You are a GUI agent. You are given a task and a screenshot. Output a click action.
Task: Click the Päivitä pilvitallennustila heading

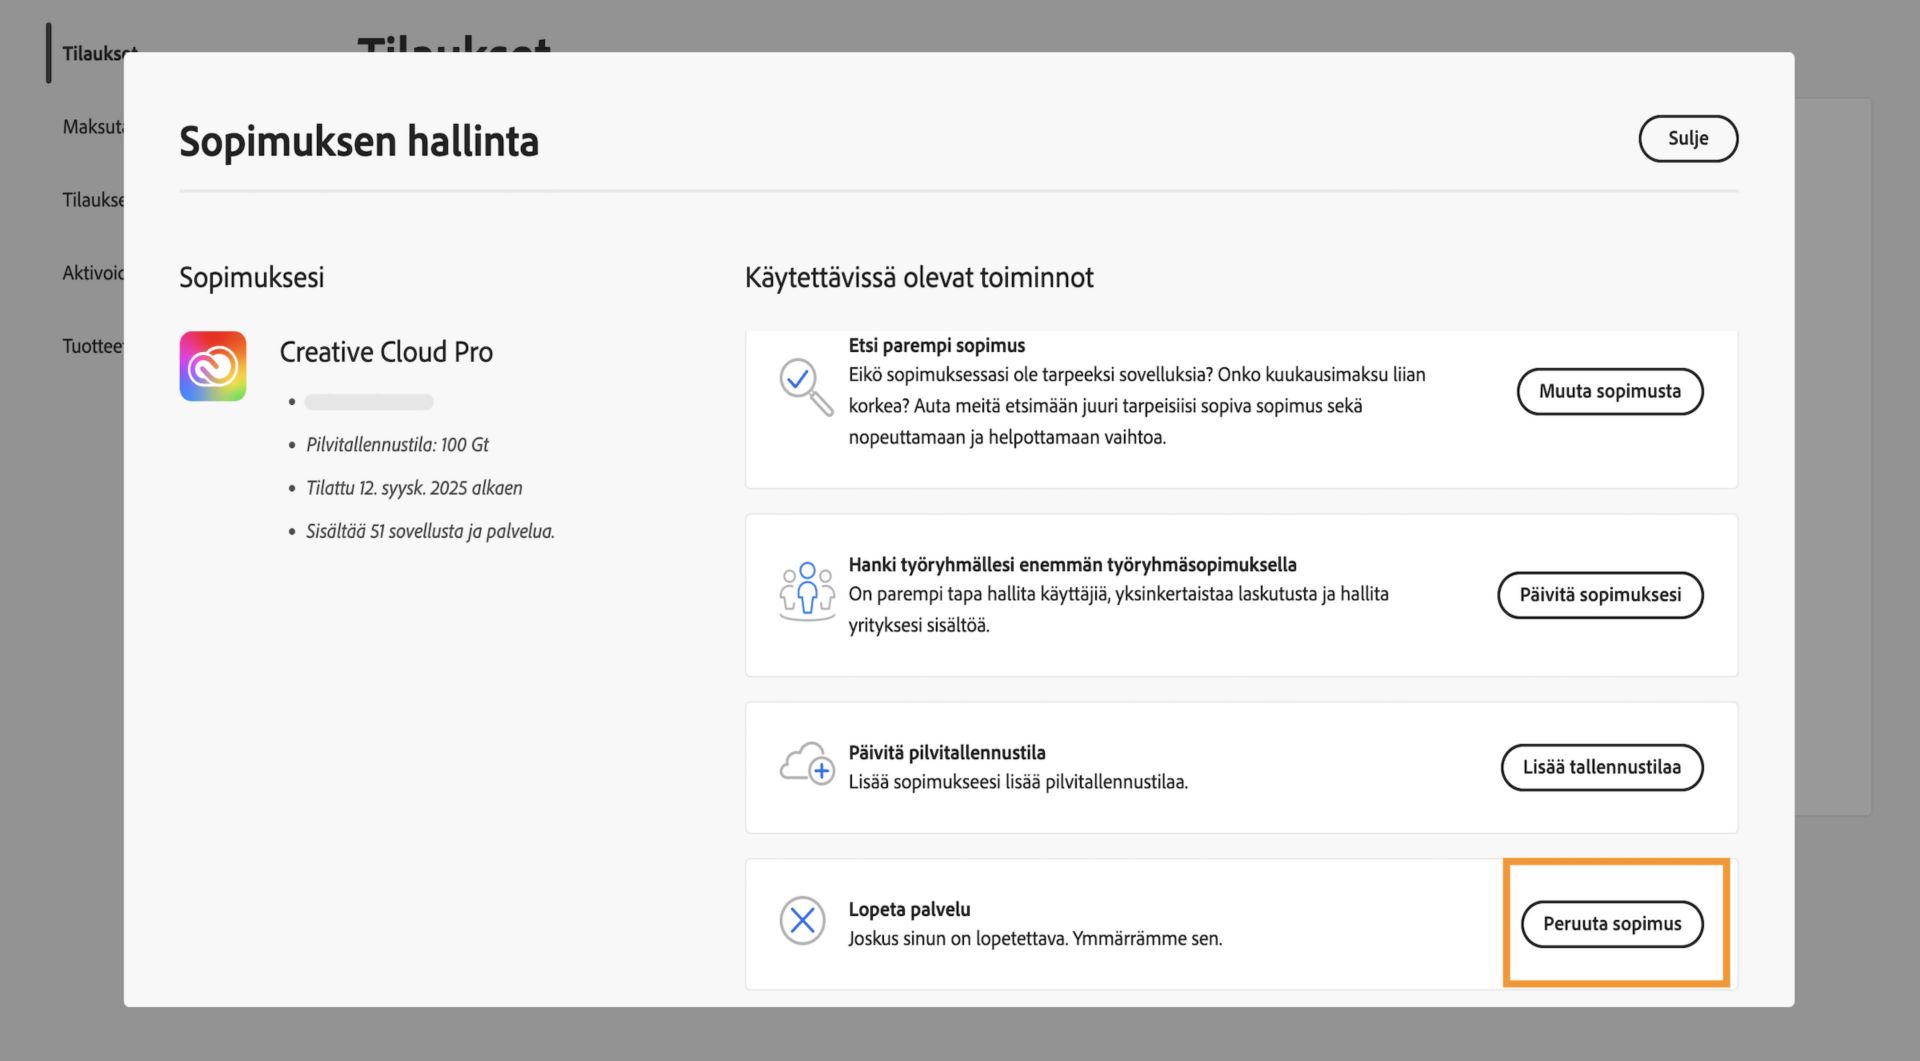tap(946, 752)
